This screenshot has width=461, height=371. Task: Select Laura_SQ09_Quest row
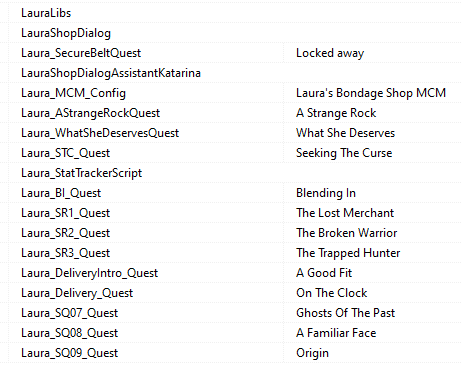click(x=69, y=353)
